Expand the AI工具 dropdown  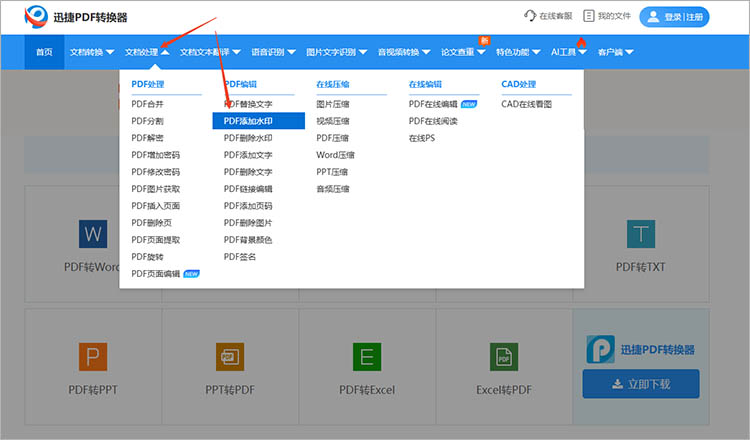[x=569, y=52]
